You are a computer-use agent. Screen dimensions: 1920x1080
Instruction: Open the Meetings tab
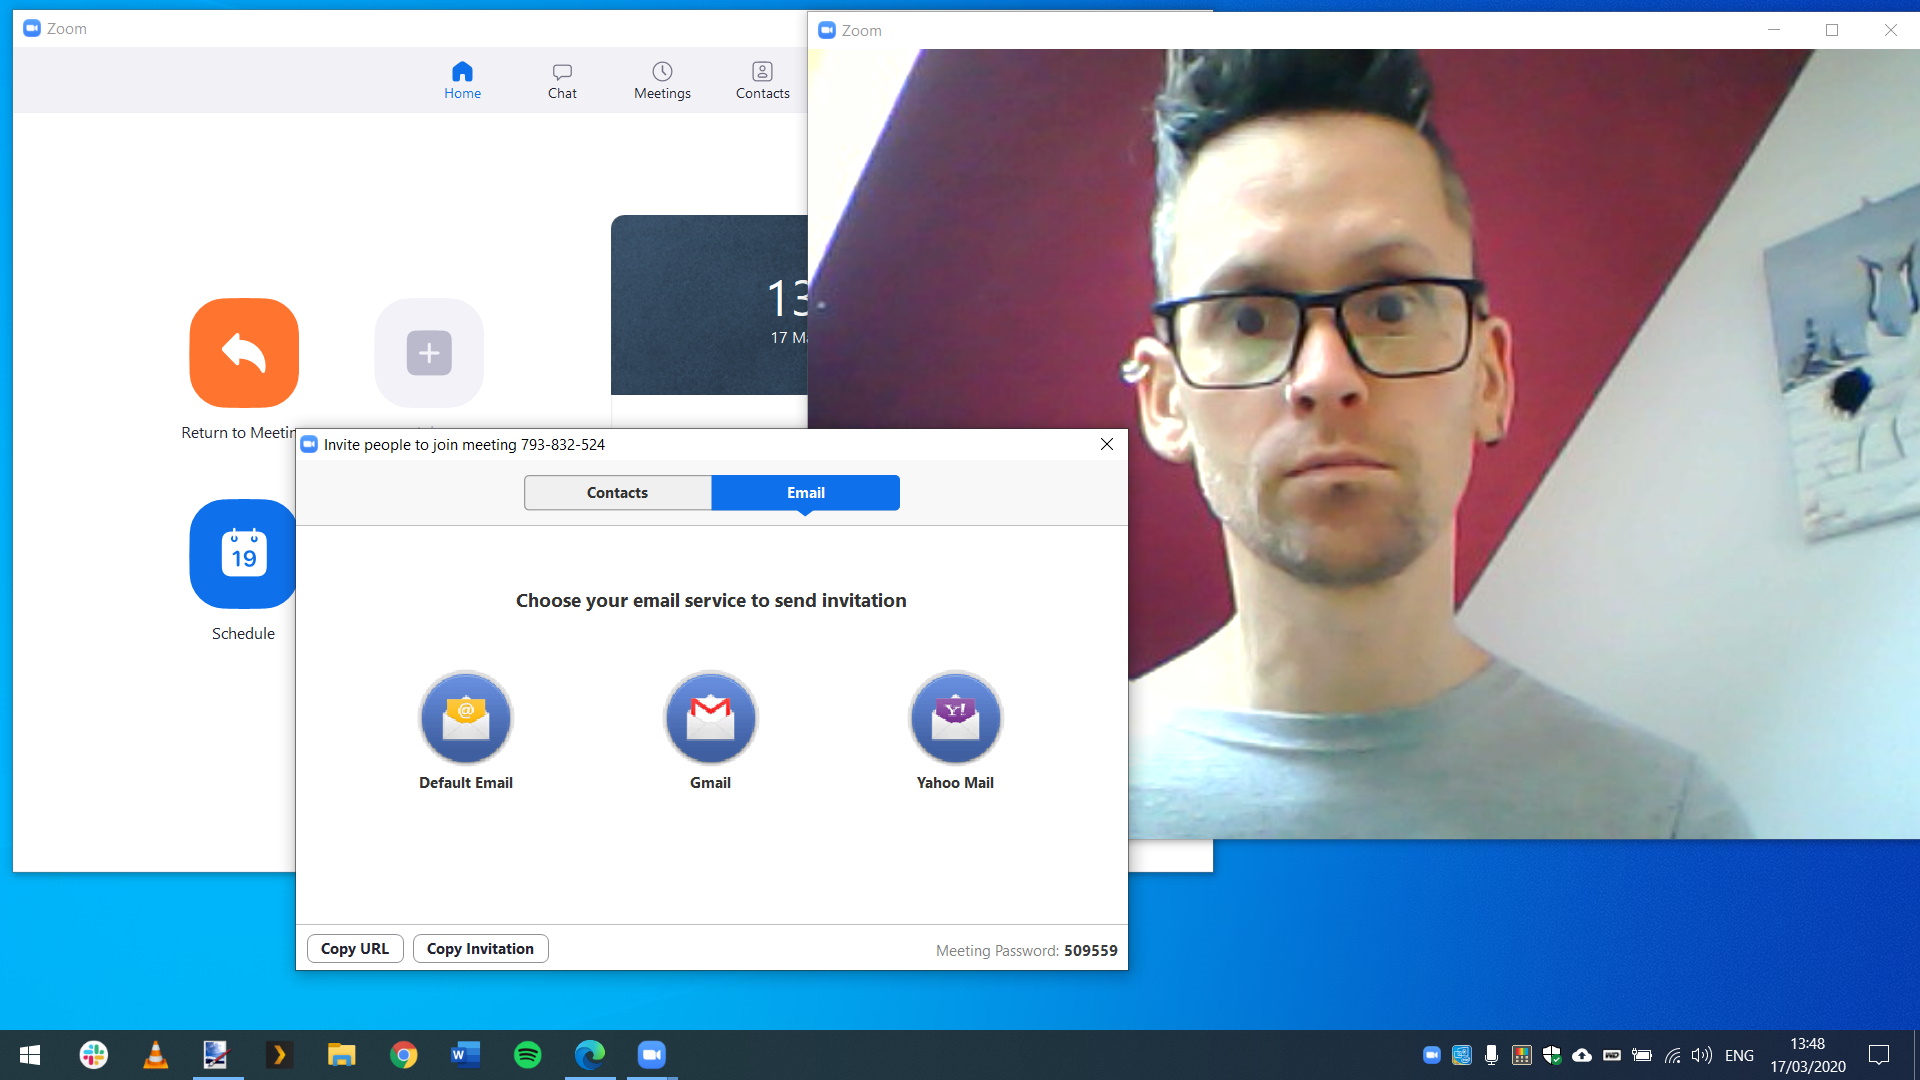click(x=662, y=80)
